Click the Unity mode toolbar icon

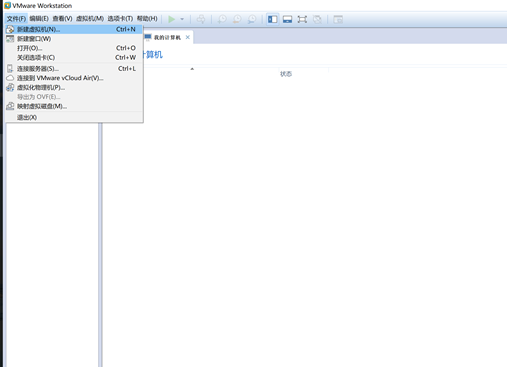(317, 19)
